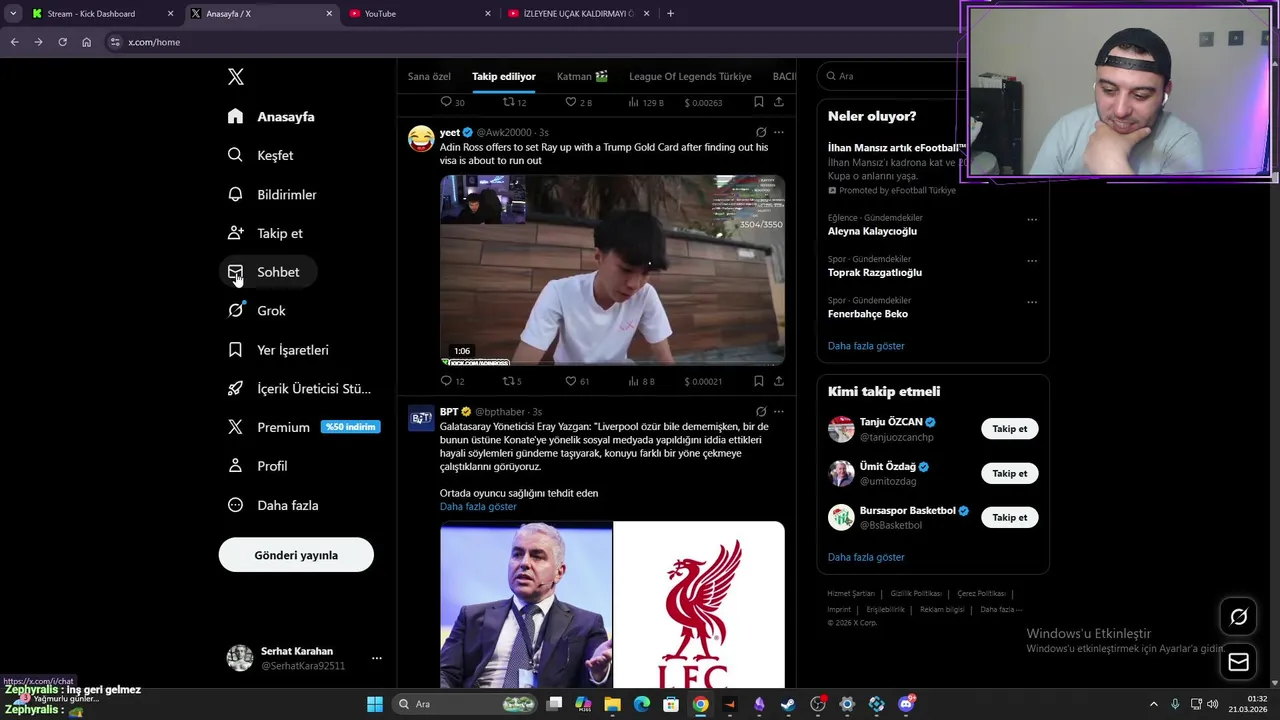Switch to YouTube browser tab
Image resolution: width=1280 pixels, height=720 pixels.
420,14
